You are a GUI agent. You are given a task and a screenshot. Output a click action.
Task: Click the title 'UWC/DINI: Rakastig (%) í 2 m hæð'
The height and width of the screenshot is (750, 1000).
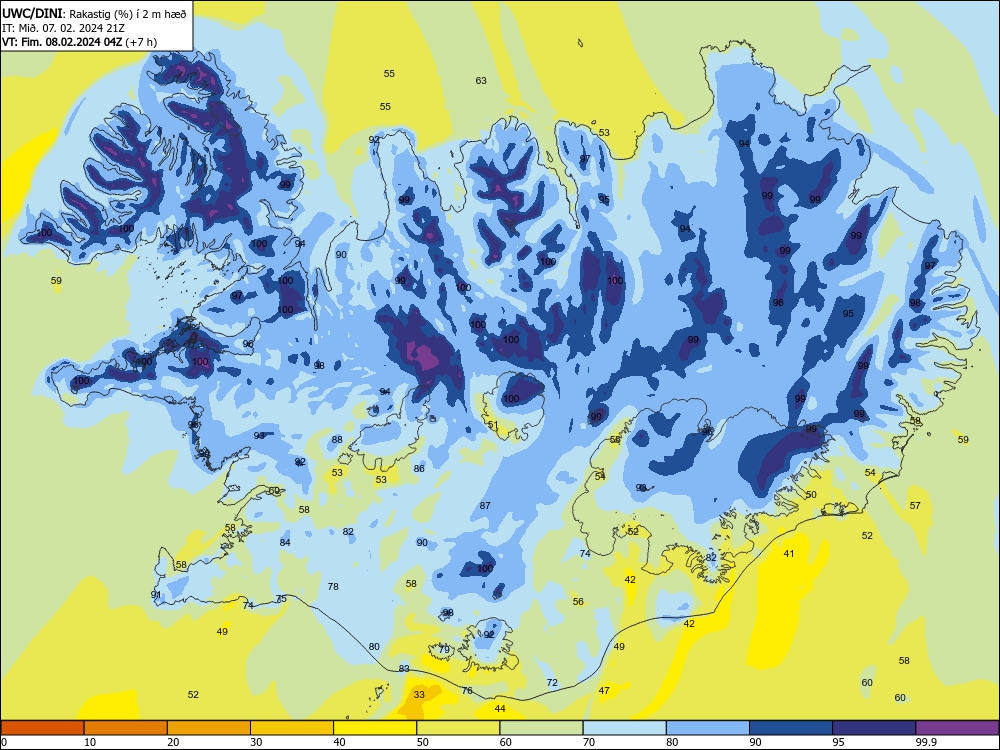(94, 14)
